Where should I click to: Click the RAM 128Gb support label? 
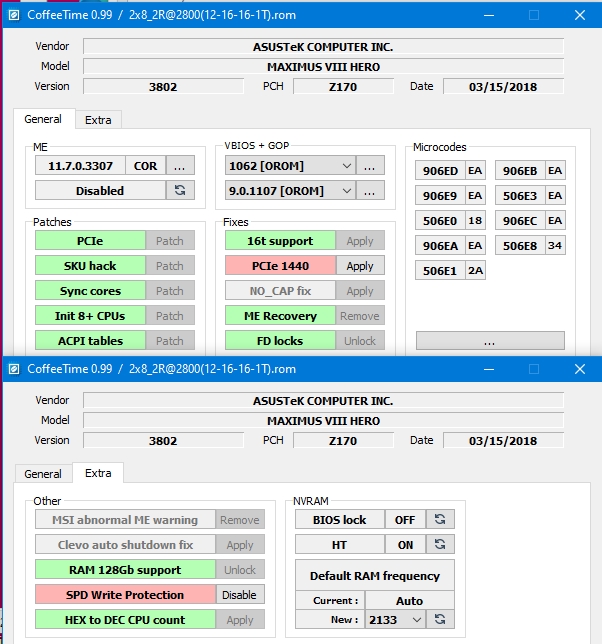click(125, 570)
